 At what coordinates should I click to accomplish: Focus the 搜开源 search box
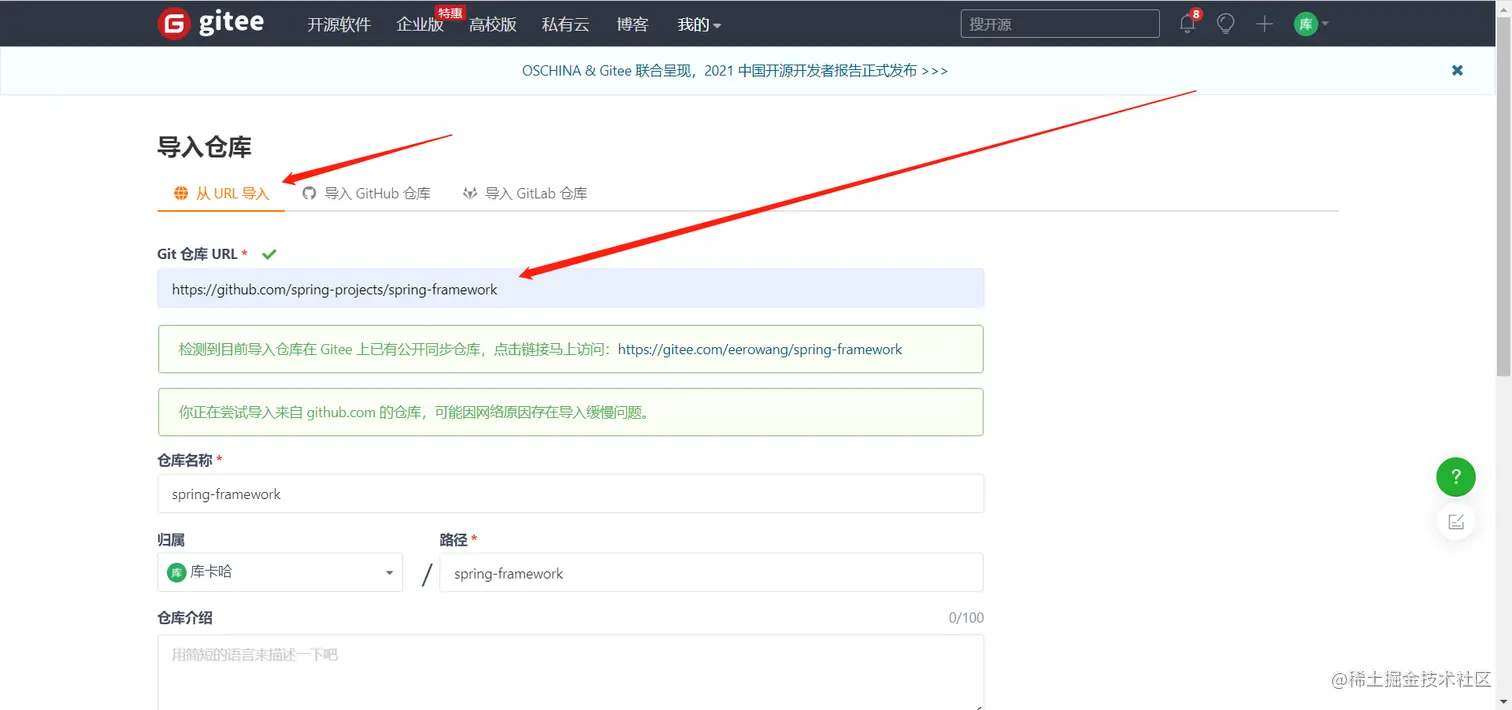click(1060, 24)
